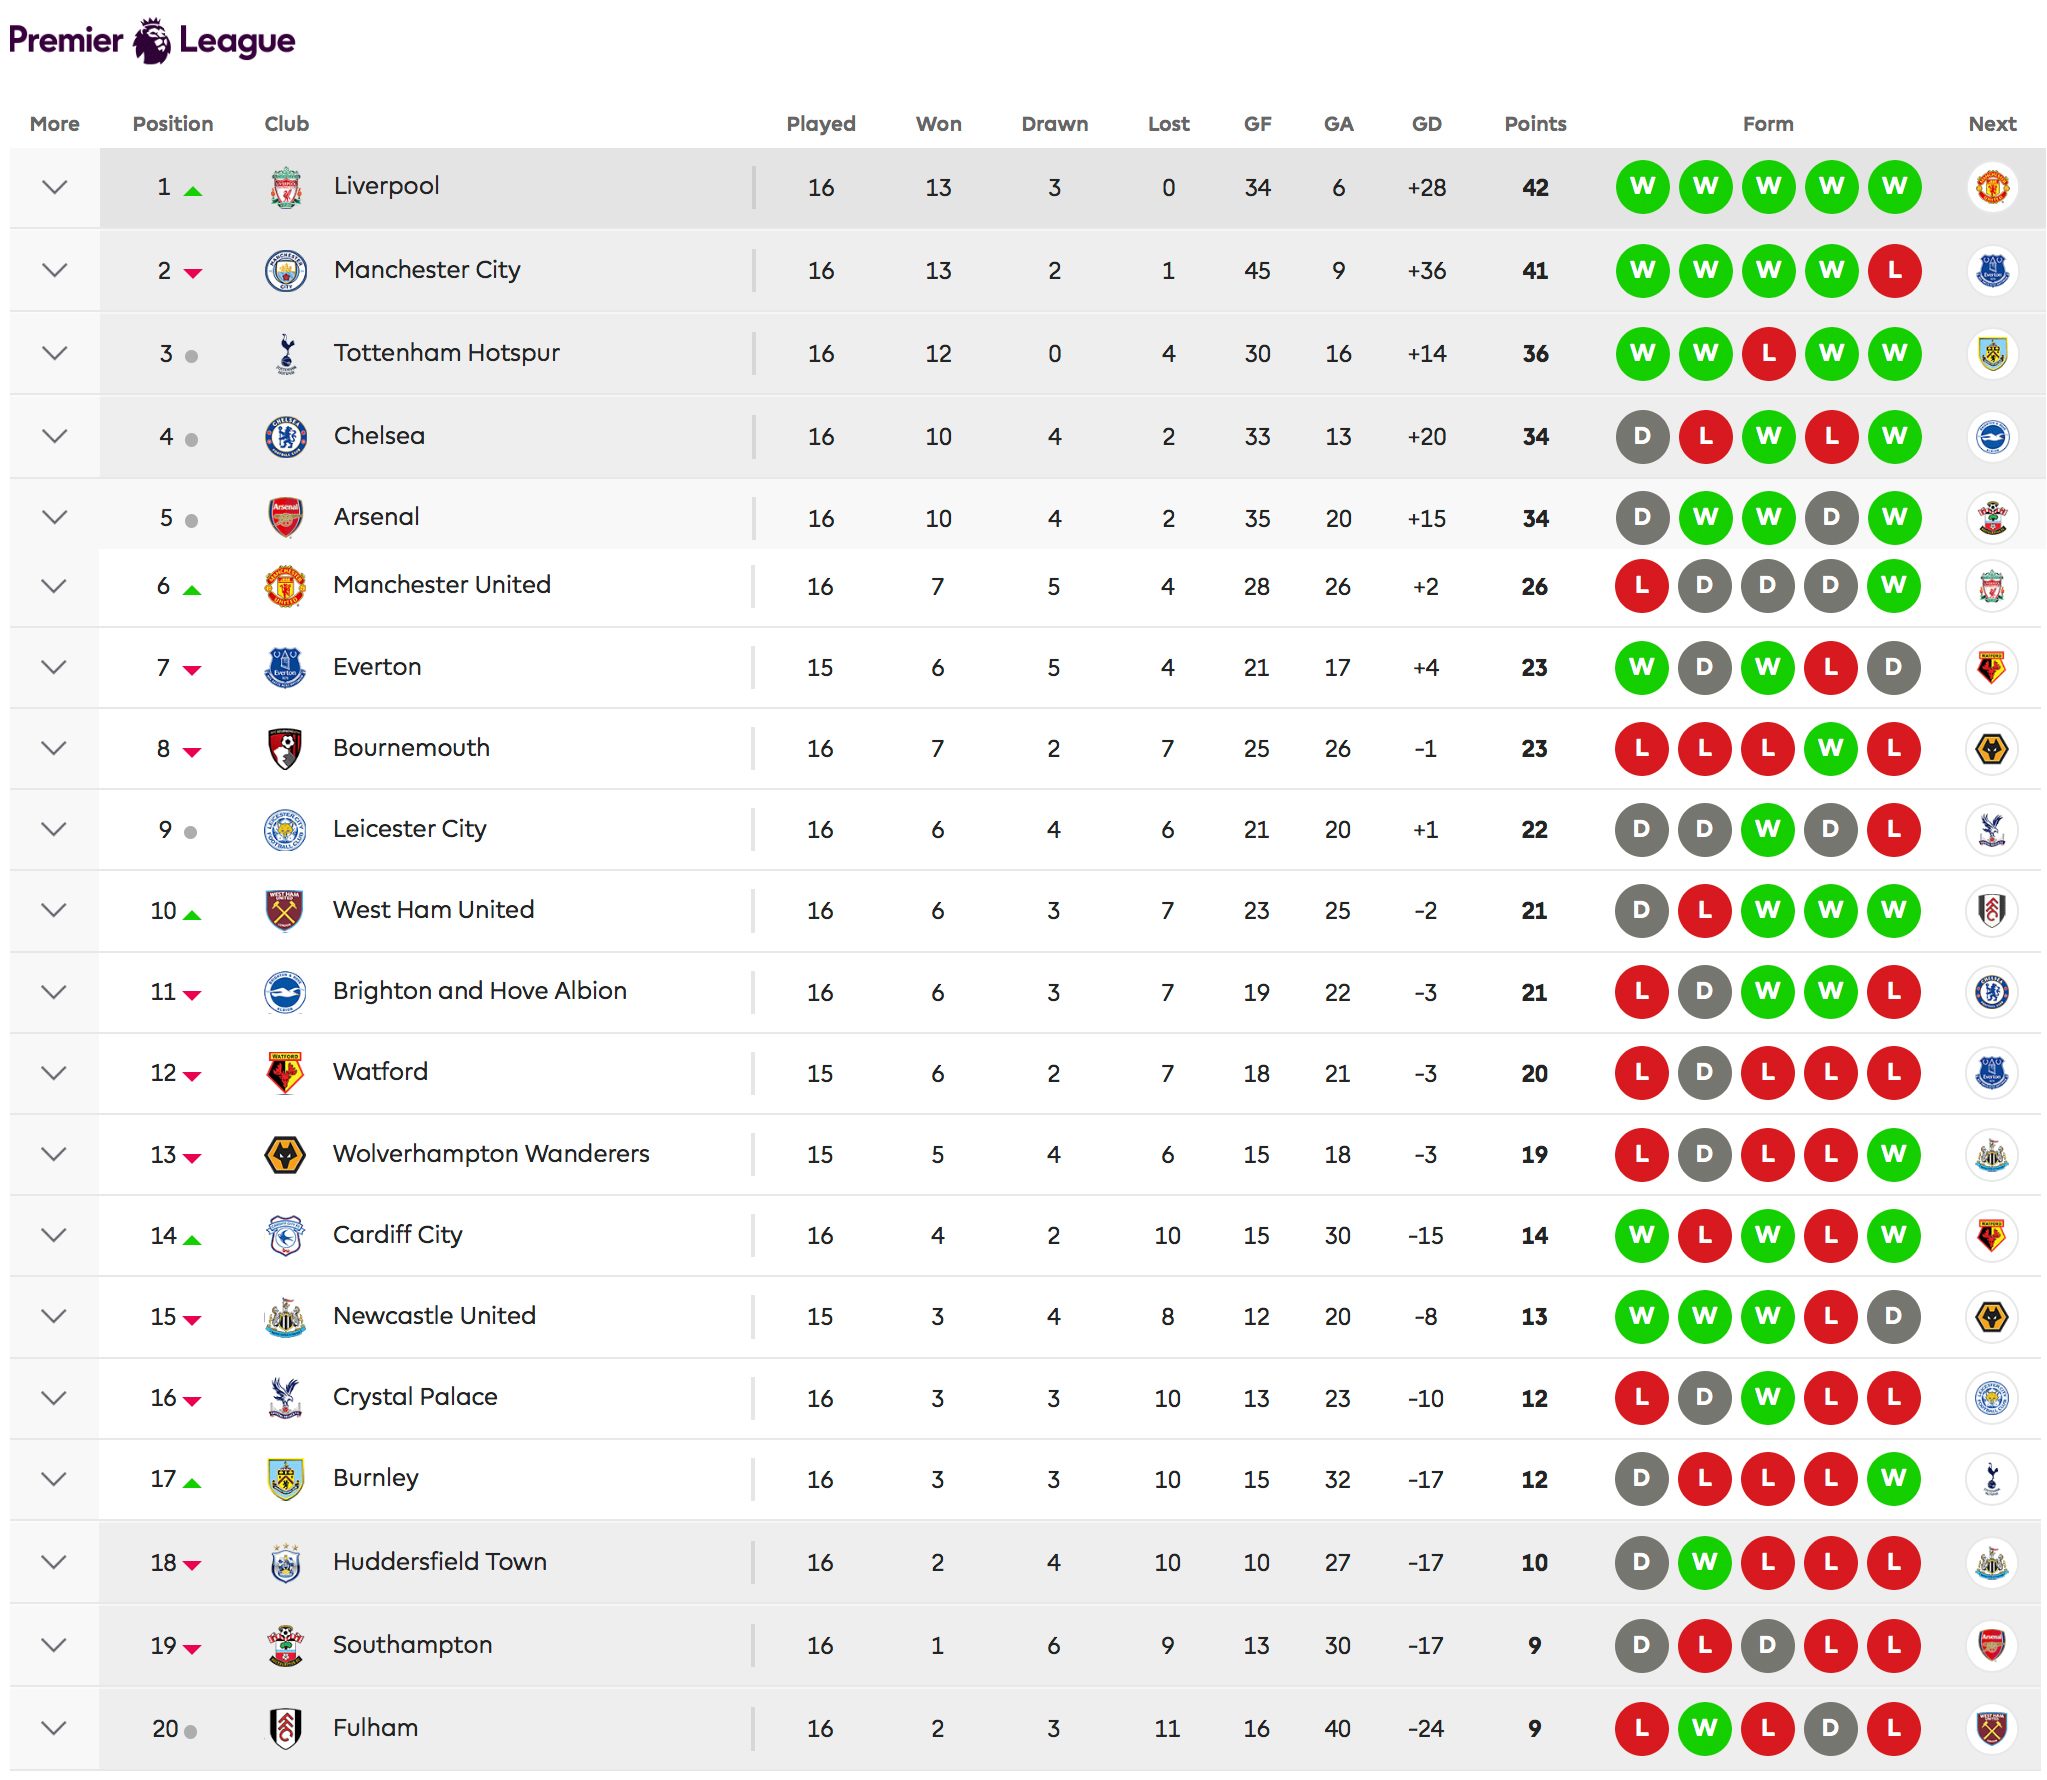Click Liverpool's club crest
Screen dimensions: 2047x1780
point(286,187)
